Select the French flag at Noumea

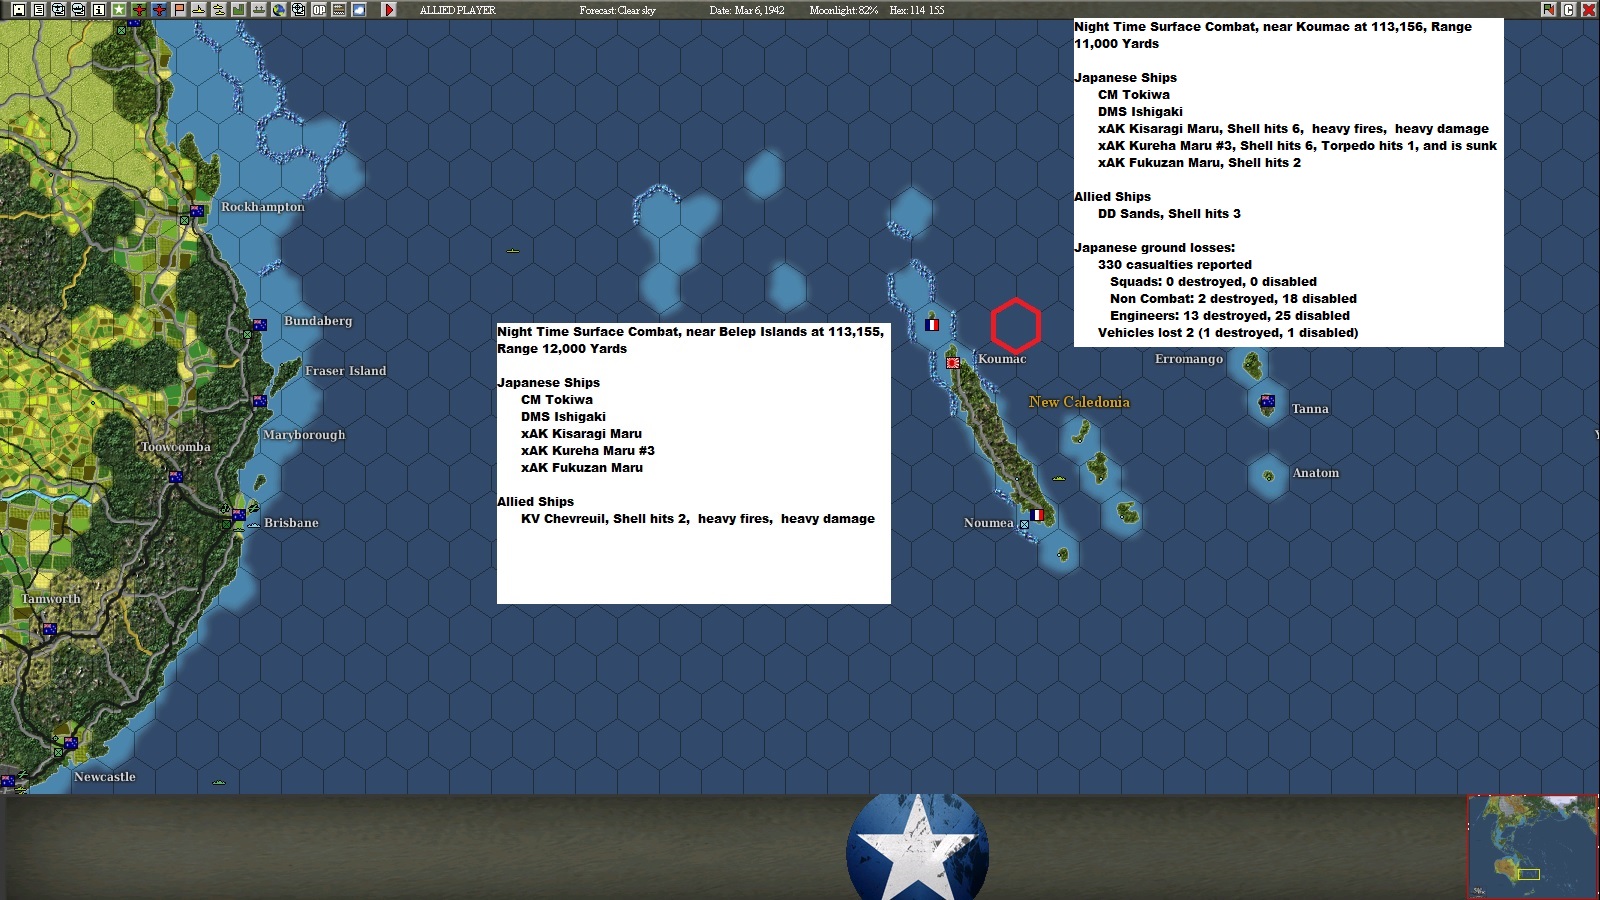pyautogui.click(x=1037, y=515)
